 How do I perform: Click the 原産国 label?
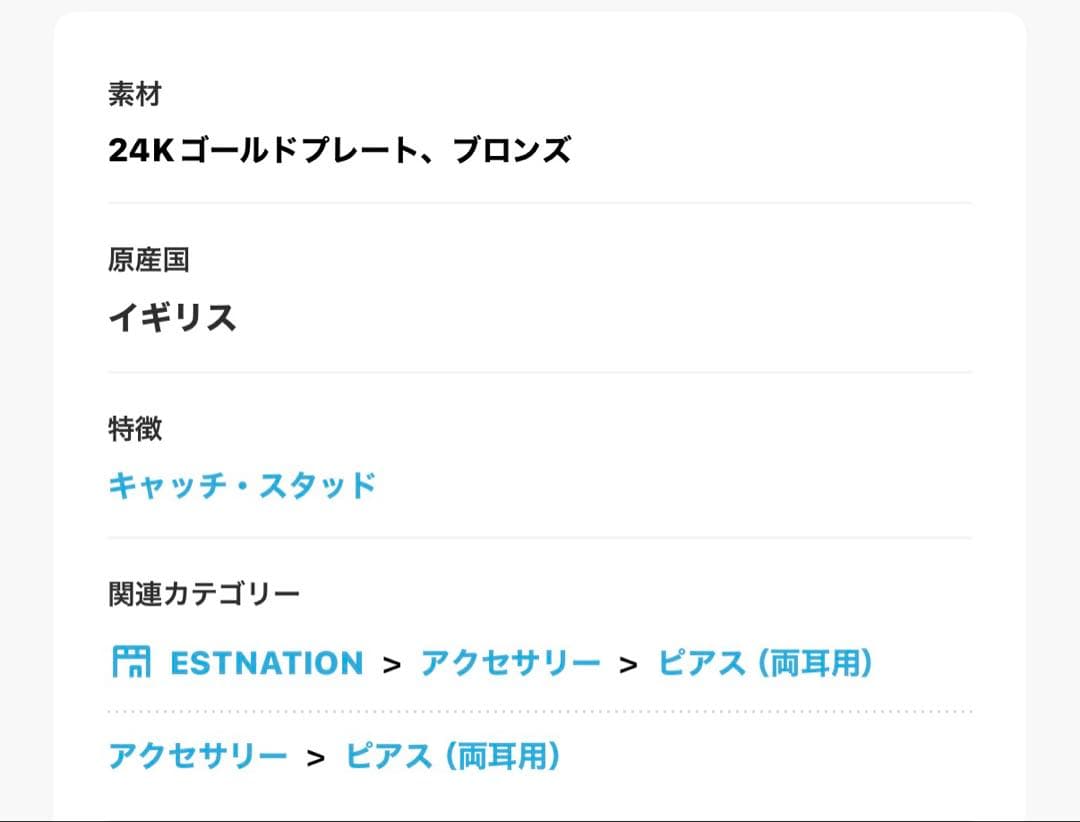click(149, 261)
